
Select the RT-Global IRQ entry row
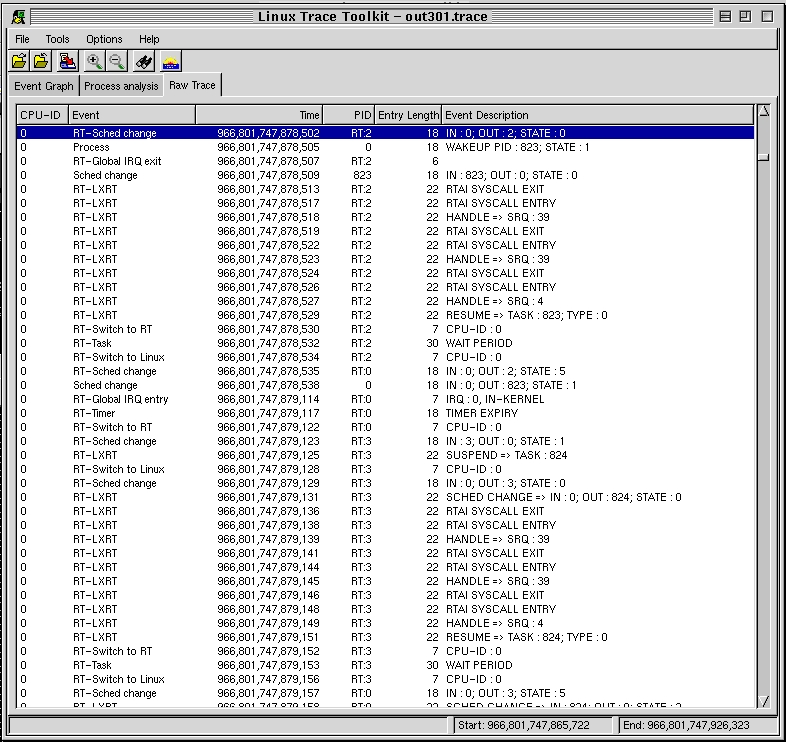(x=385, y=399)
